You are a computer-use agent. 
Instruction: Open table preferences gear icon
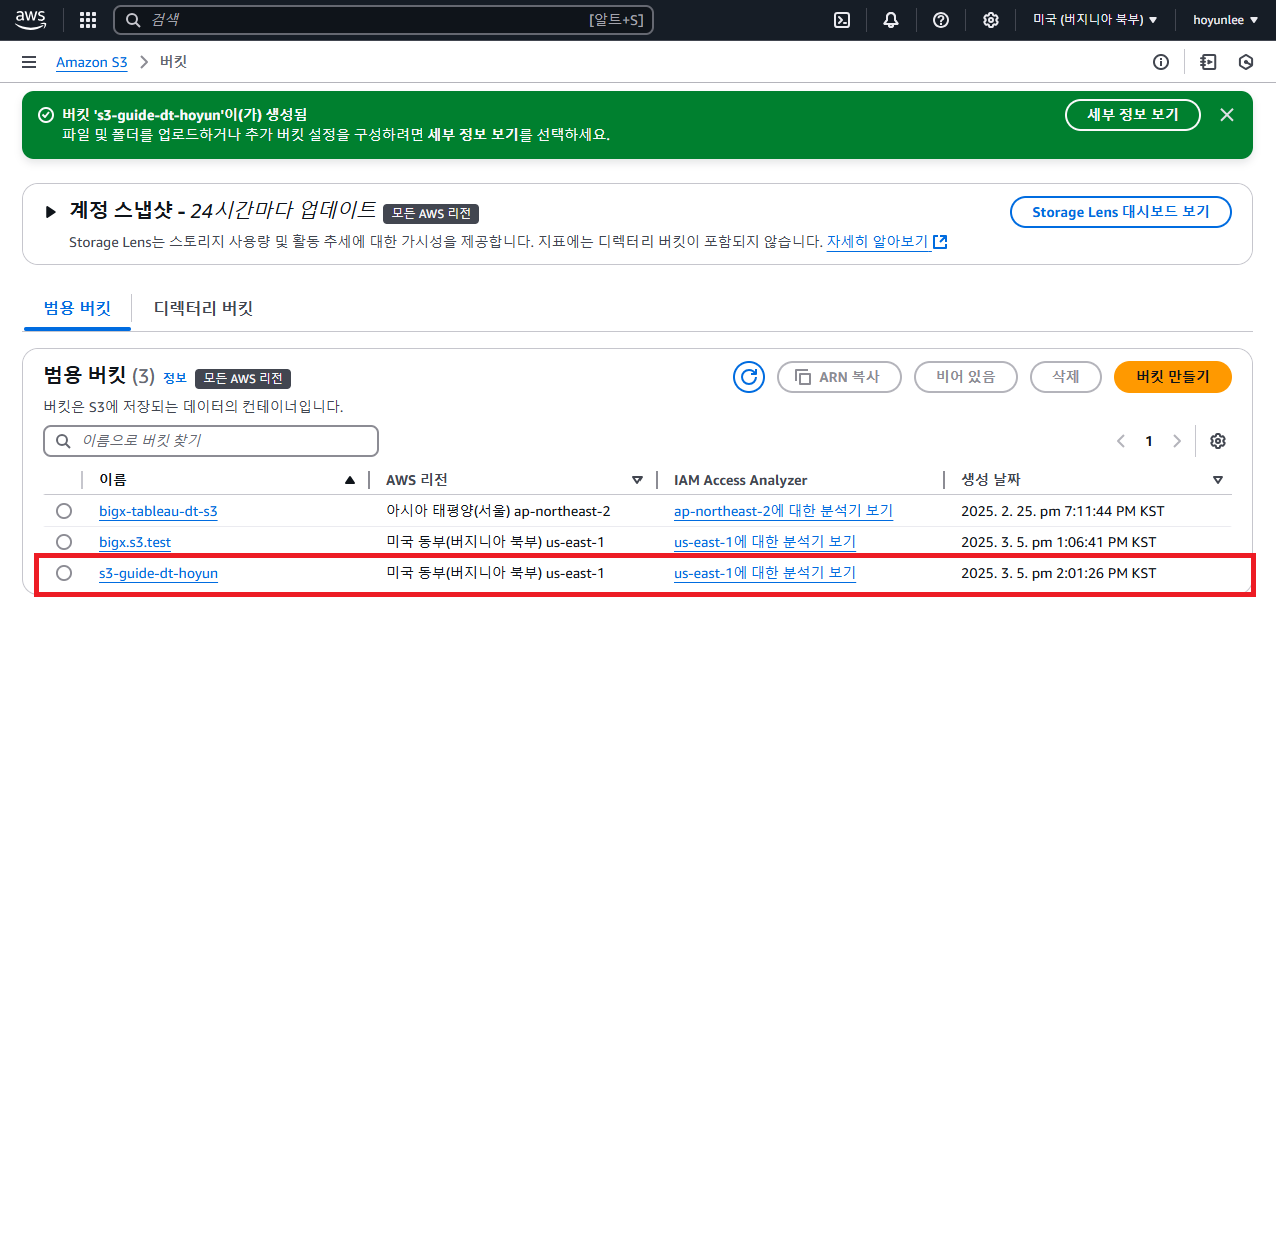click(1218, 441)
